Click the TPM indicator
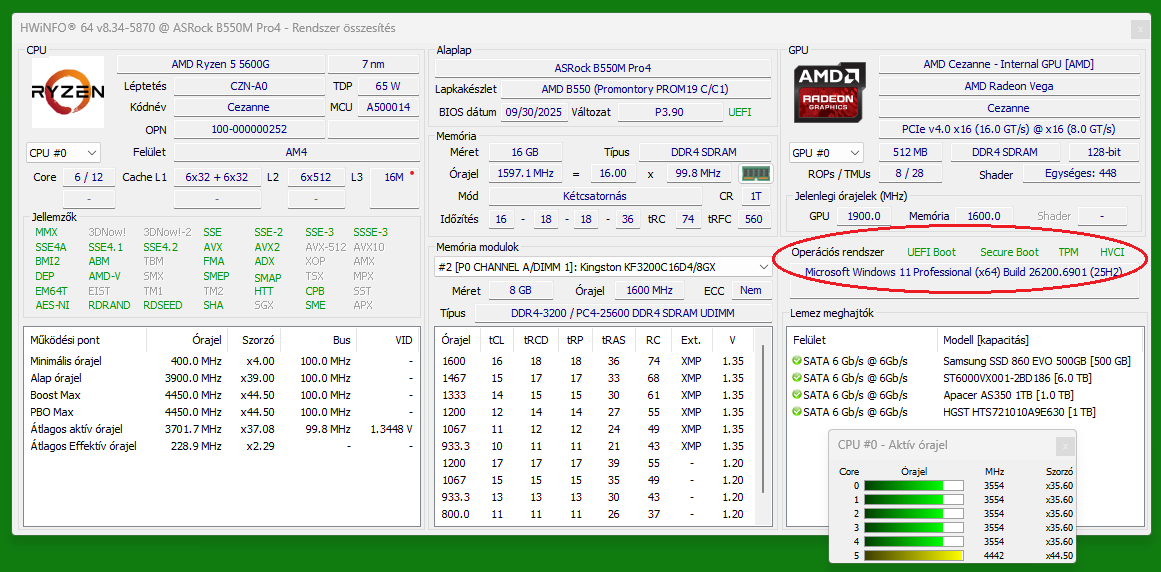Image resolution: width=1161 pixels, height=572 pixels. tap(1068, 253)
